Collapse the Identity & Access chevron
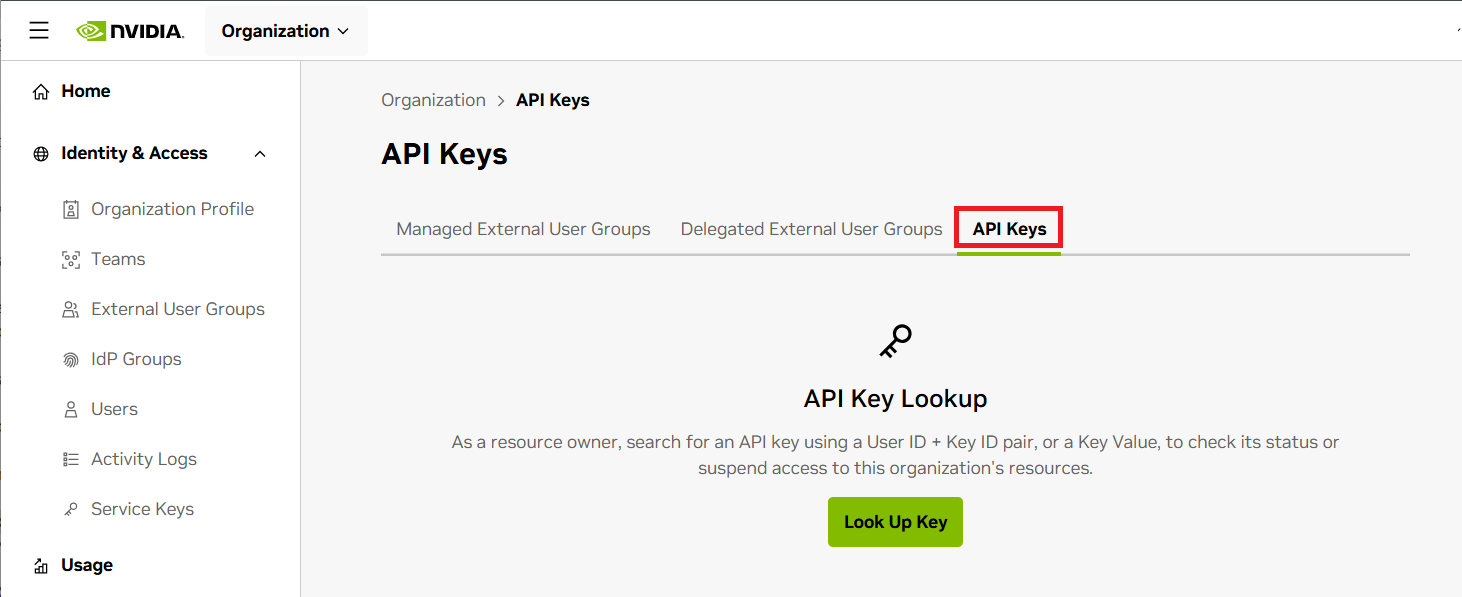 coord(260,154)
